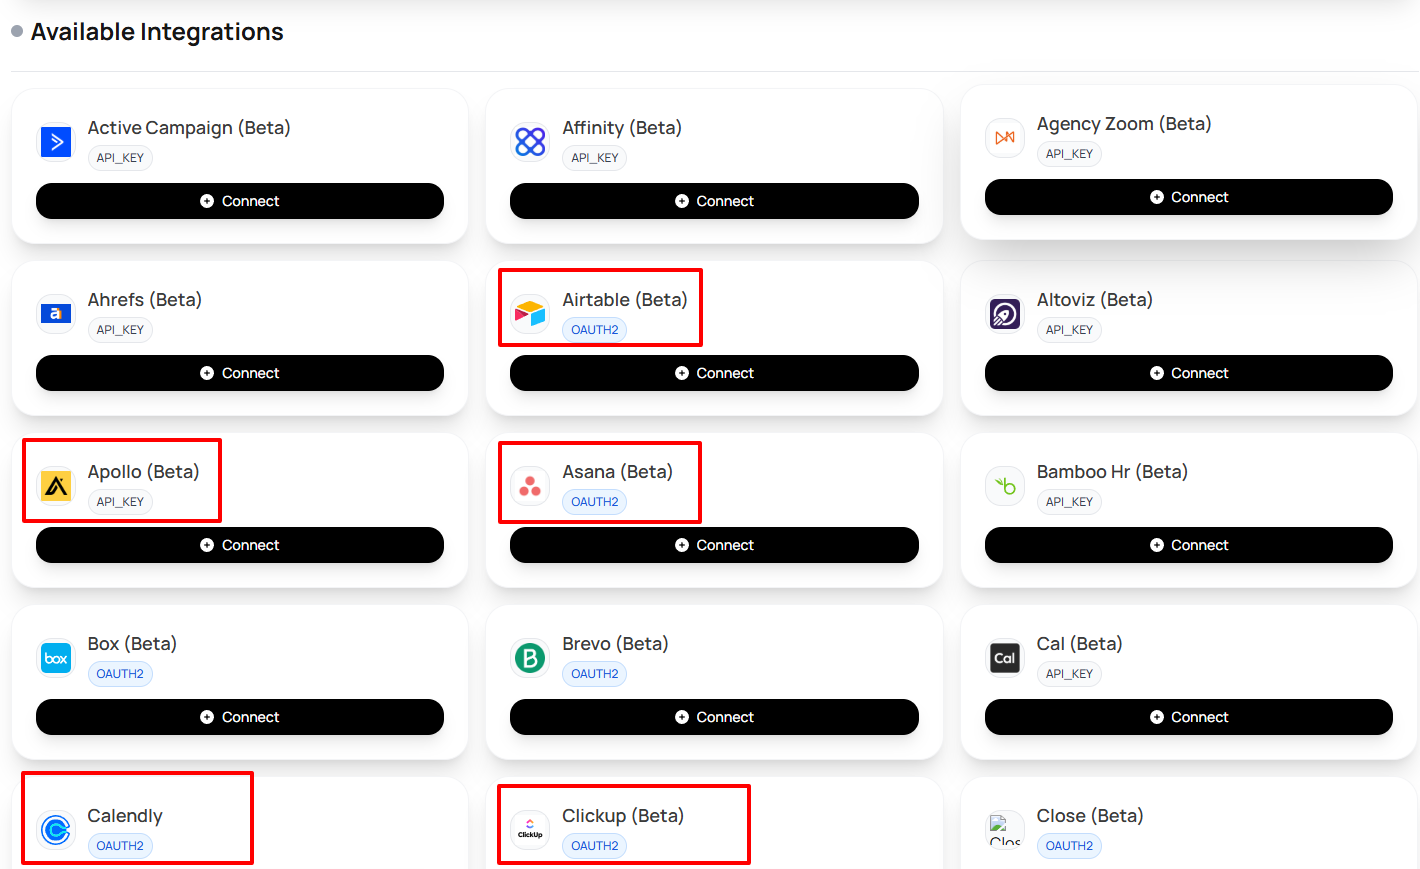
Task: Click the API_KEY badge under Agency Zoom
Action: click(x=1069, y=154)
